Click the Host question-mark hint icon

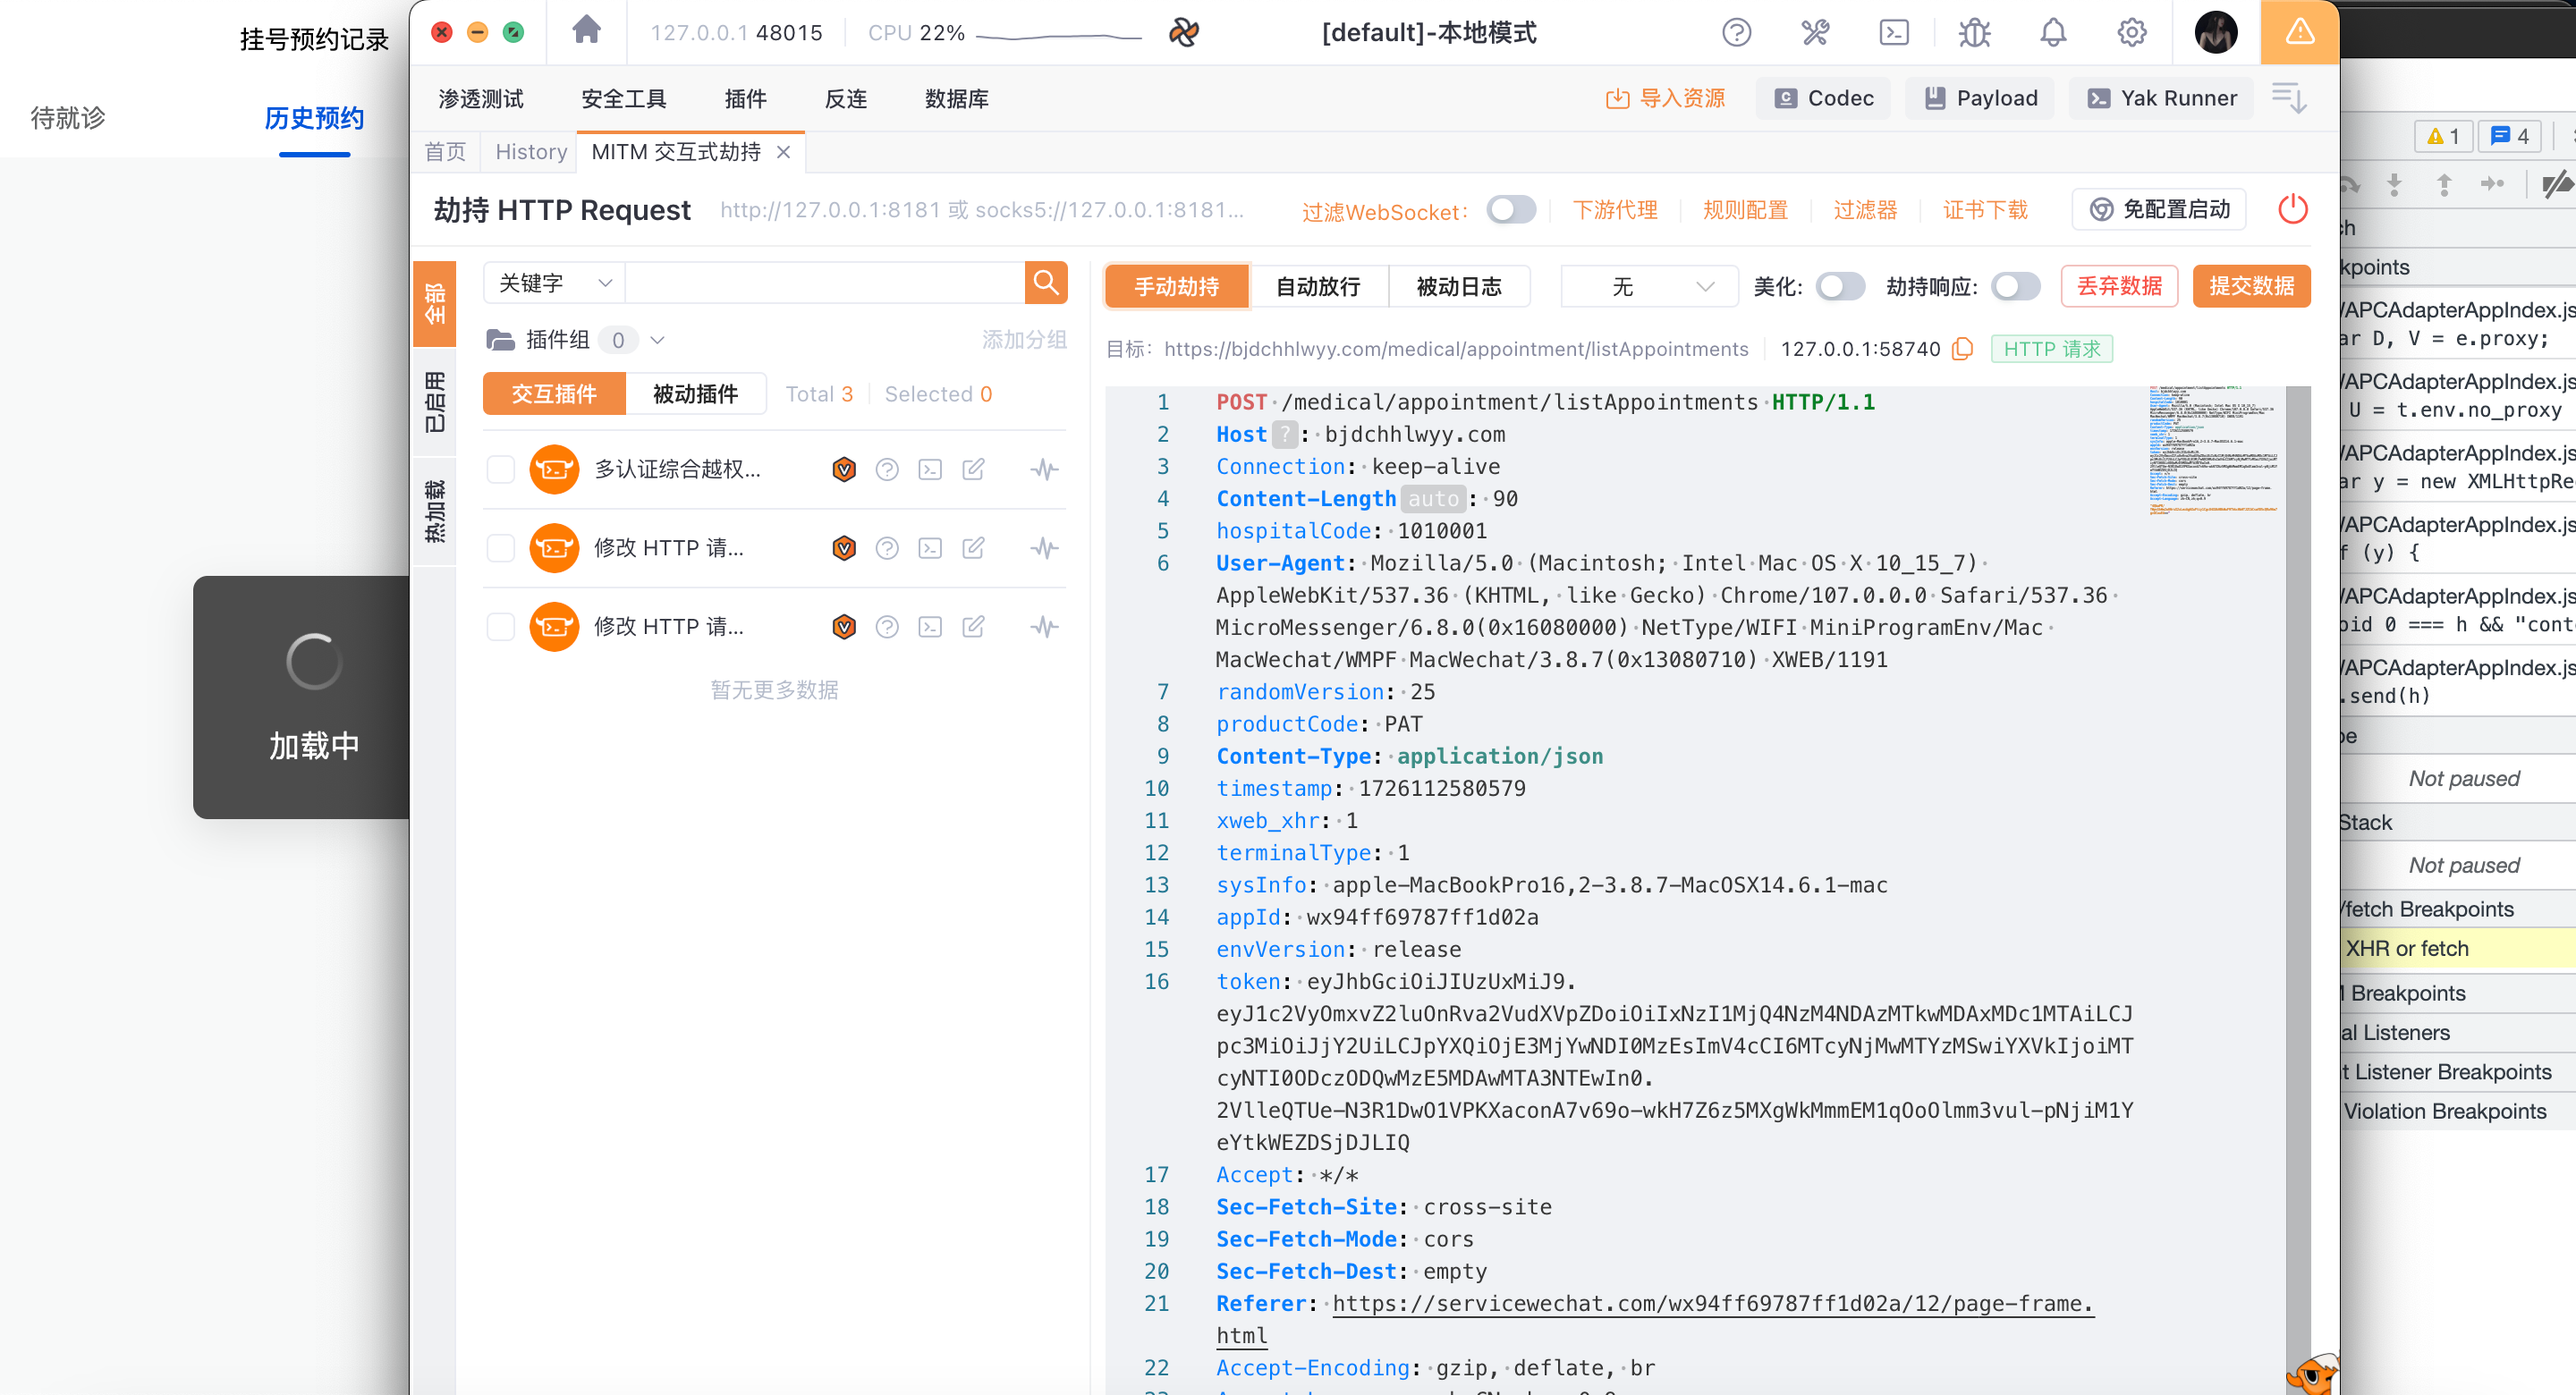(x=1284, y=435)
